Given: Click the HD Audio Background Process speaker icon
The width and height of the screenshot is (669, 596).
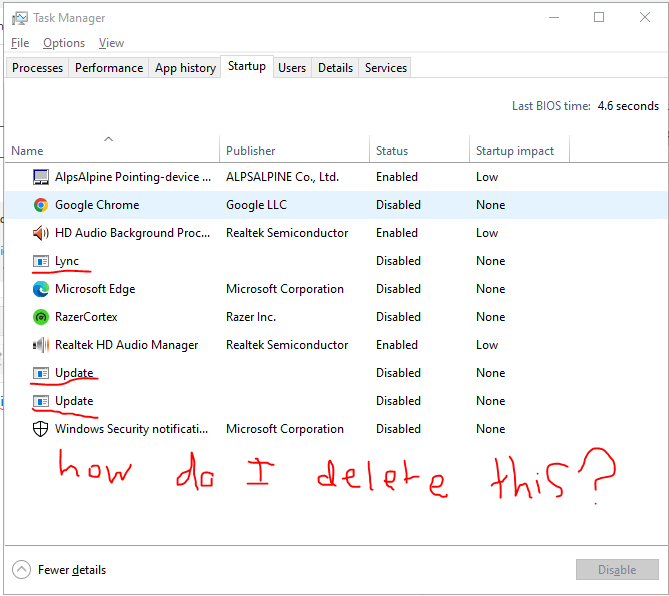Looking at the screenshot, I should click(41, 233).
